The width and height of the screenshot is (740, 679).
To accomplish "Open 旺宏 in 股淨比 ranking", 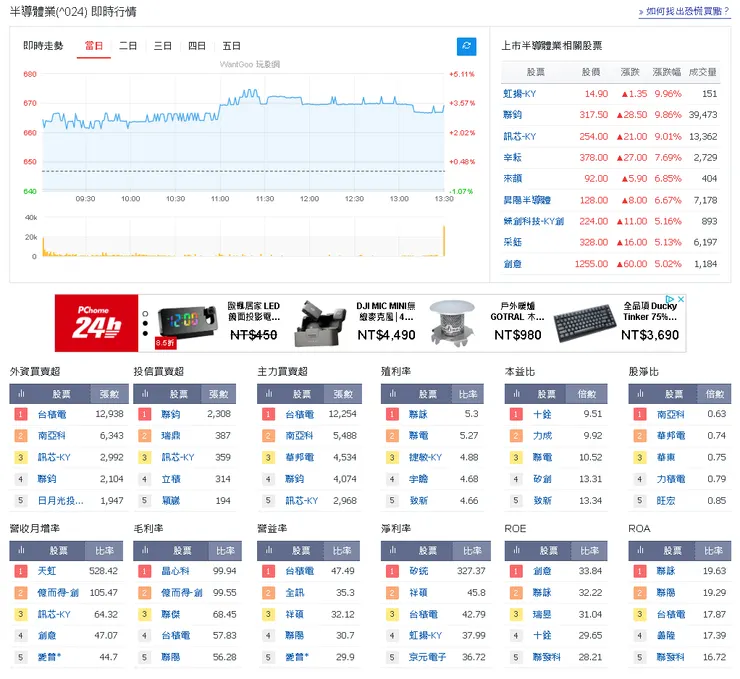I will (x=665, y=501).
